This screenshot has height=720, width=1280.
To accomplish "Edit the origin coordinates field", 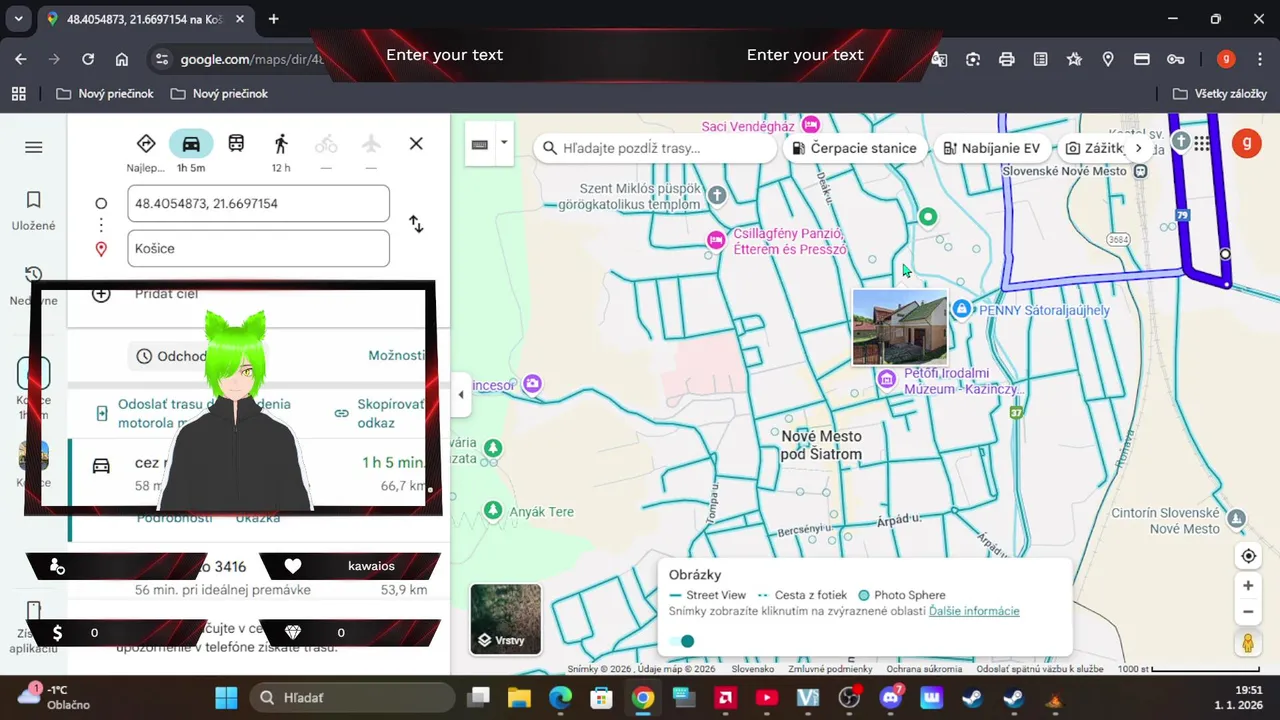I will [x=258, y=203].
